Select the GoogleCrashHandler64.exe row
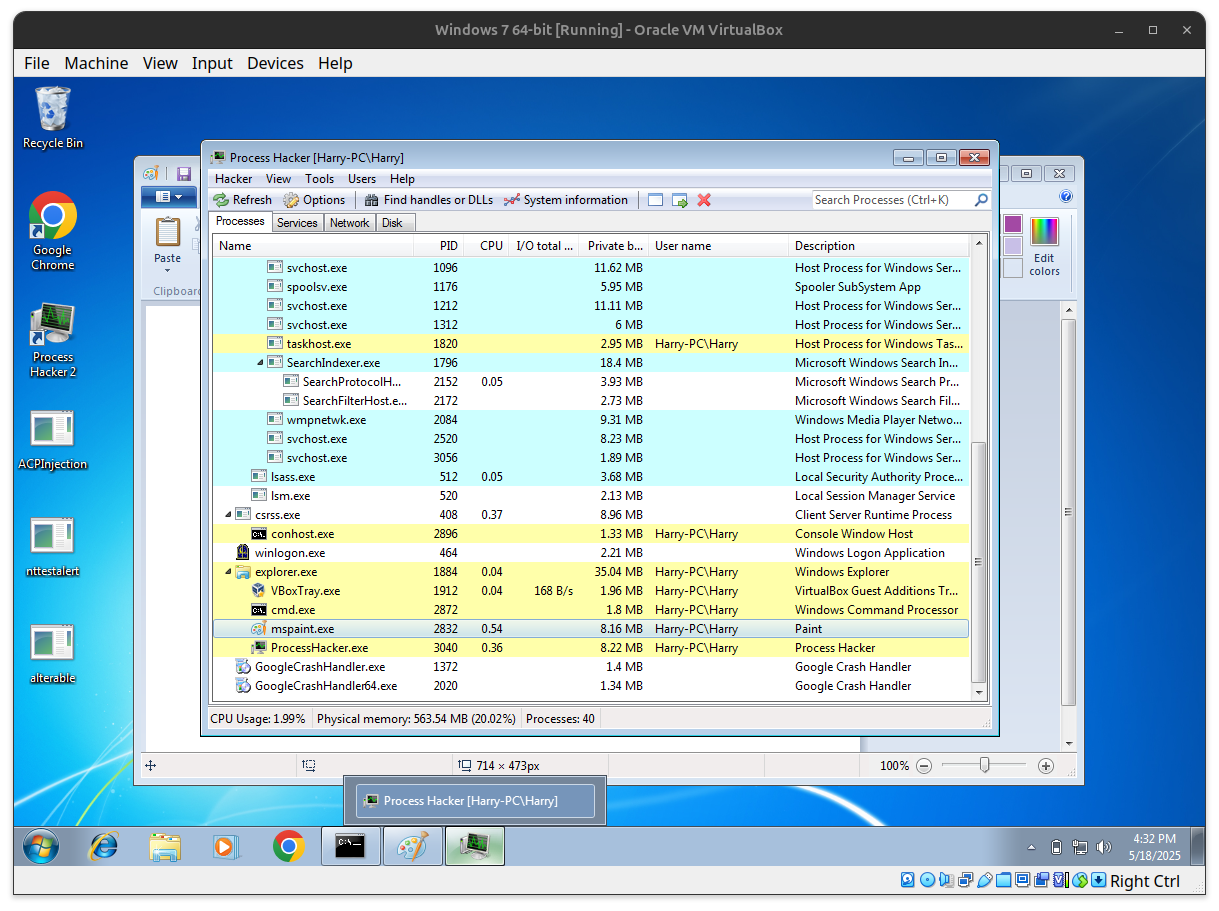The image size is (1219, 911). pos(591,686)
